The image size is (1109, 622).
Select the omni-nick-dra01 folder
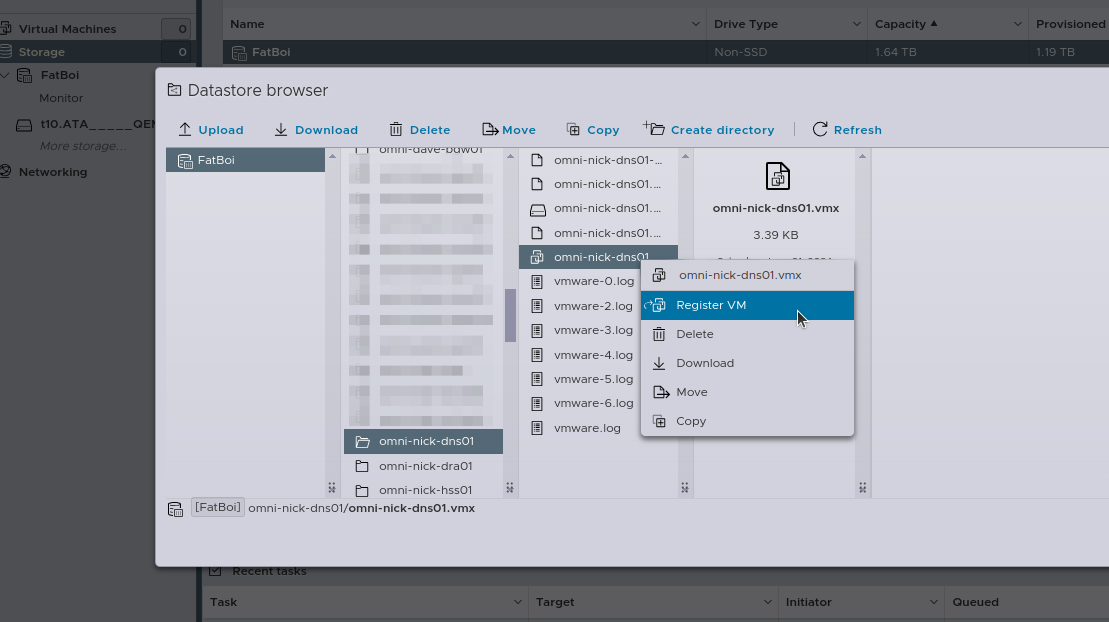425,466
